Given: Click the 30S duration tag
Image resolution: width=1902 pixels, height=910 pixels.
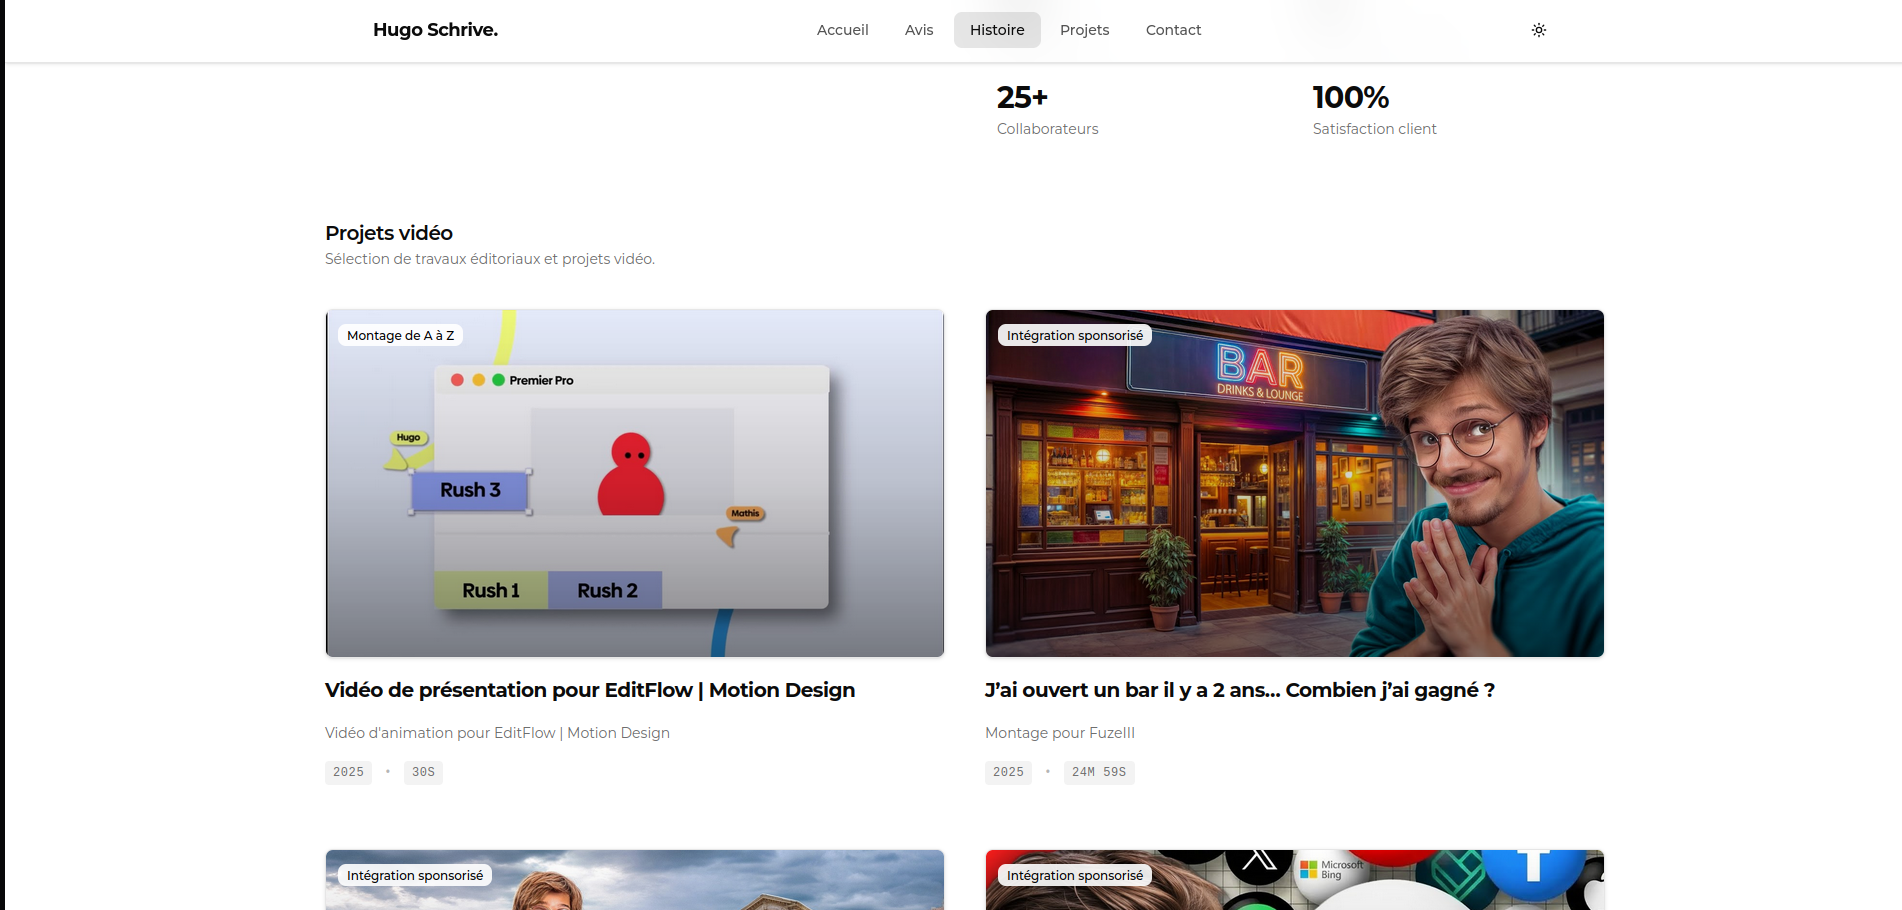Looking at the screenshot, I should tap(423, 772).
